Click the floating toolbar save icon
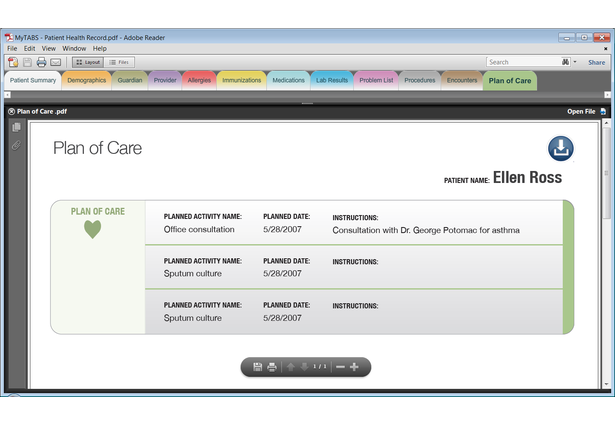615x424 pixels. 257,367
